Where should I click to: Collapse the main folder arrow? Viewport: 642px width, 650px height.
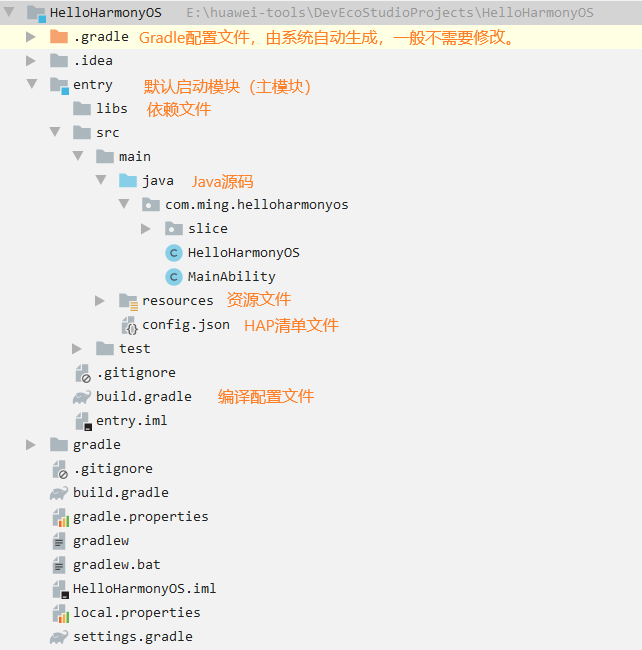78,156
